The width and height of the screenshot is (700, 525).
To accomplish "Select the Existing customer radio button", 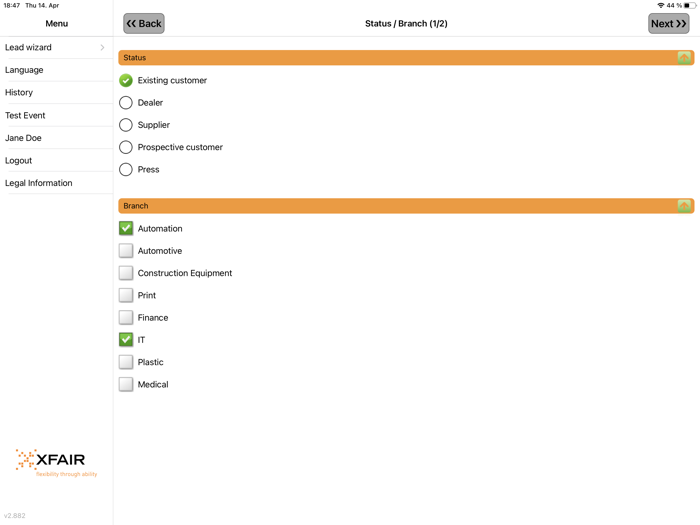I will click(126, 80).
